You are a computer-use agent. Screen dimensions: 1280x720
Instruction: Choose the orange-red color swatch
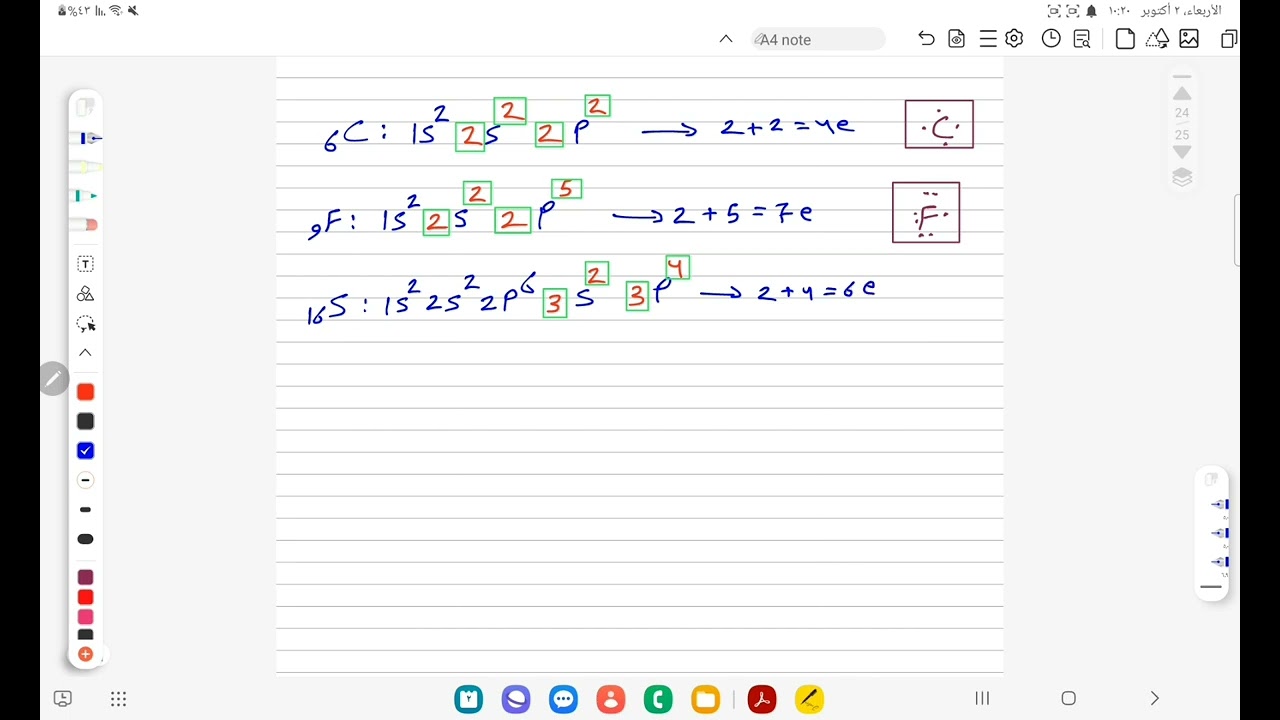(85, 392)
